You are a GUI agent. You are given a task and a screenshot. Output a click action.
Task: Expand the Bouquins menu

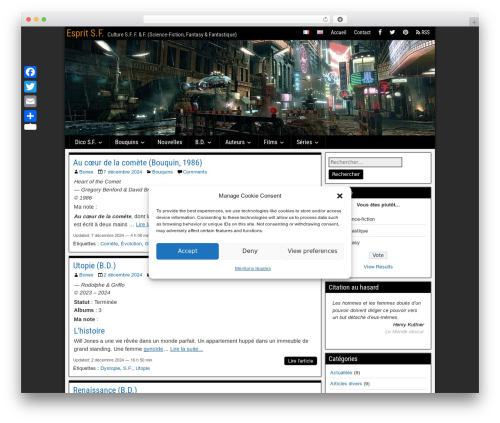tap(129, 142)
